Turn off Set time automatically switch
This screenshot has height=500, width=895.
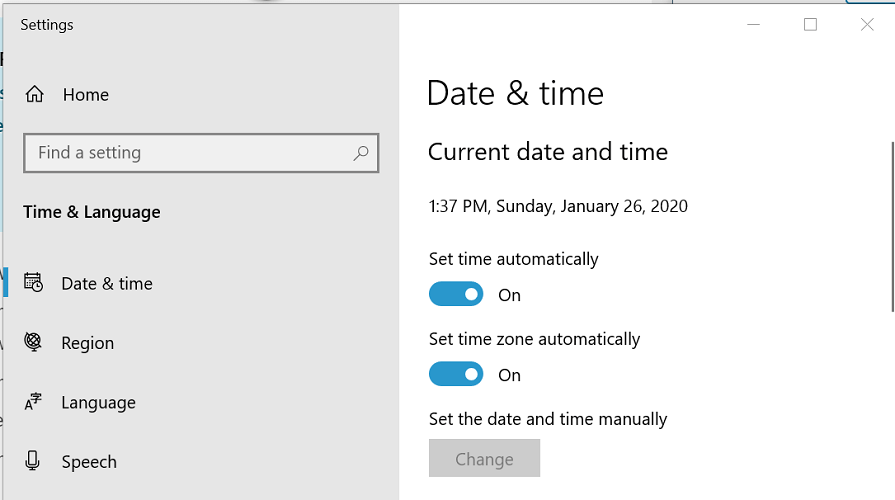tap(456, 294)
